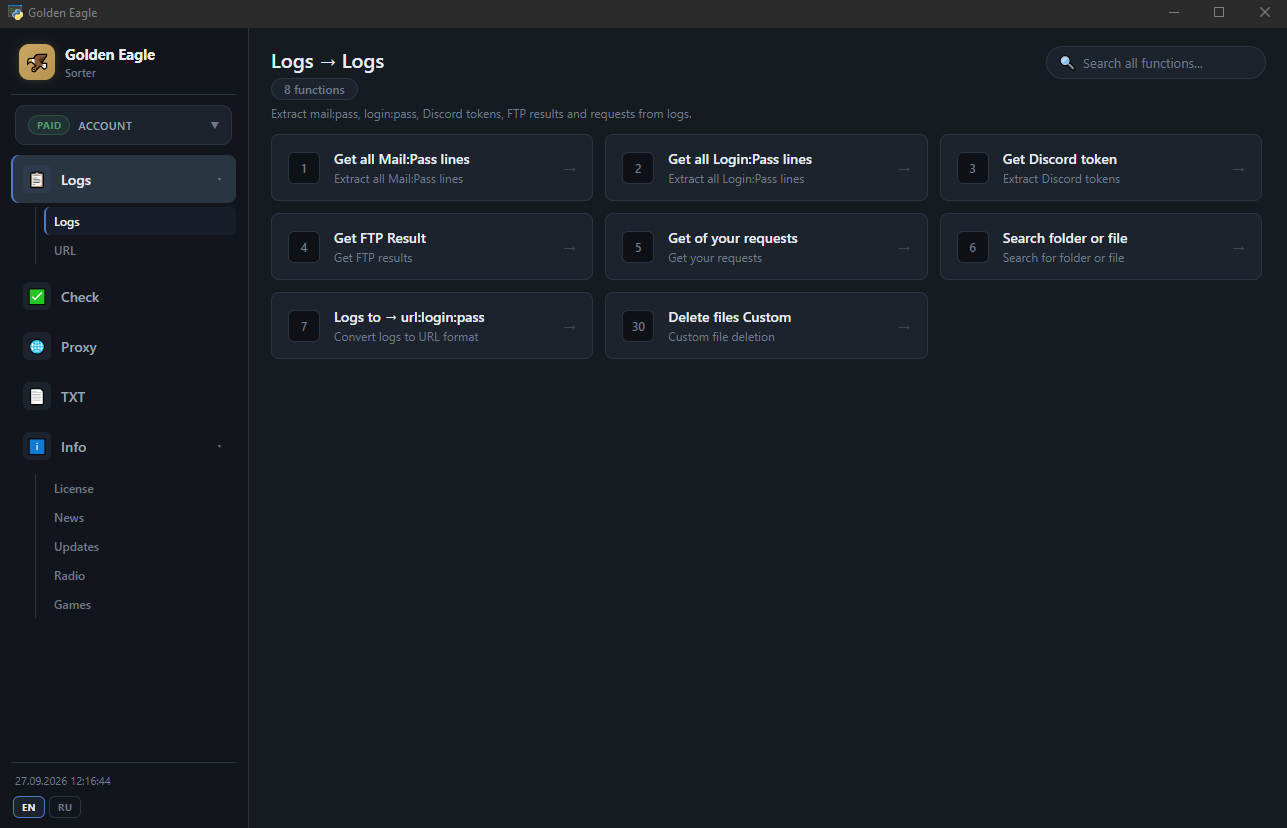Open the PAID Account dropdown
Viewport: 1287px width, 828px height.
pyautogui.click(x=123, y=126)
